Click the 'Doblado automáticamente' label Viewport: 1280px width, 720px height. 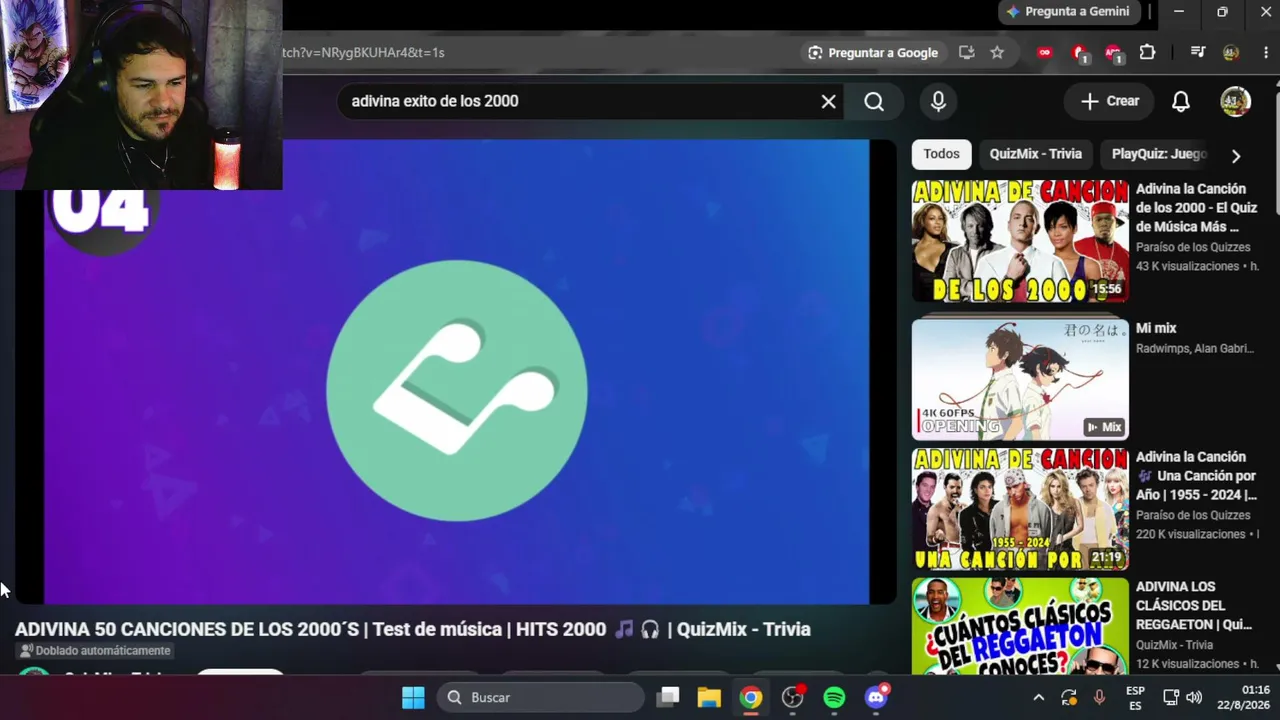[96, 651]
